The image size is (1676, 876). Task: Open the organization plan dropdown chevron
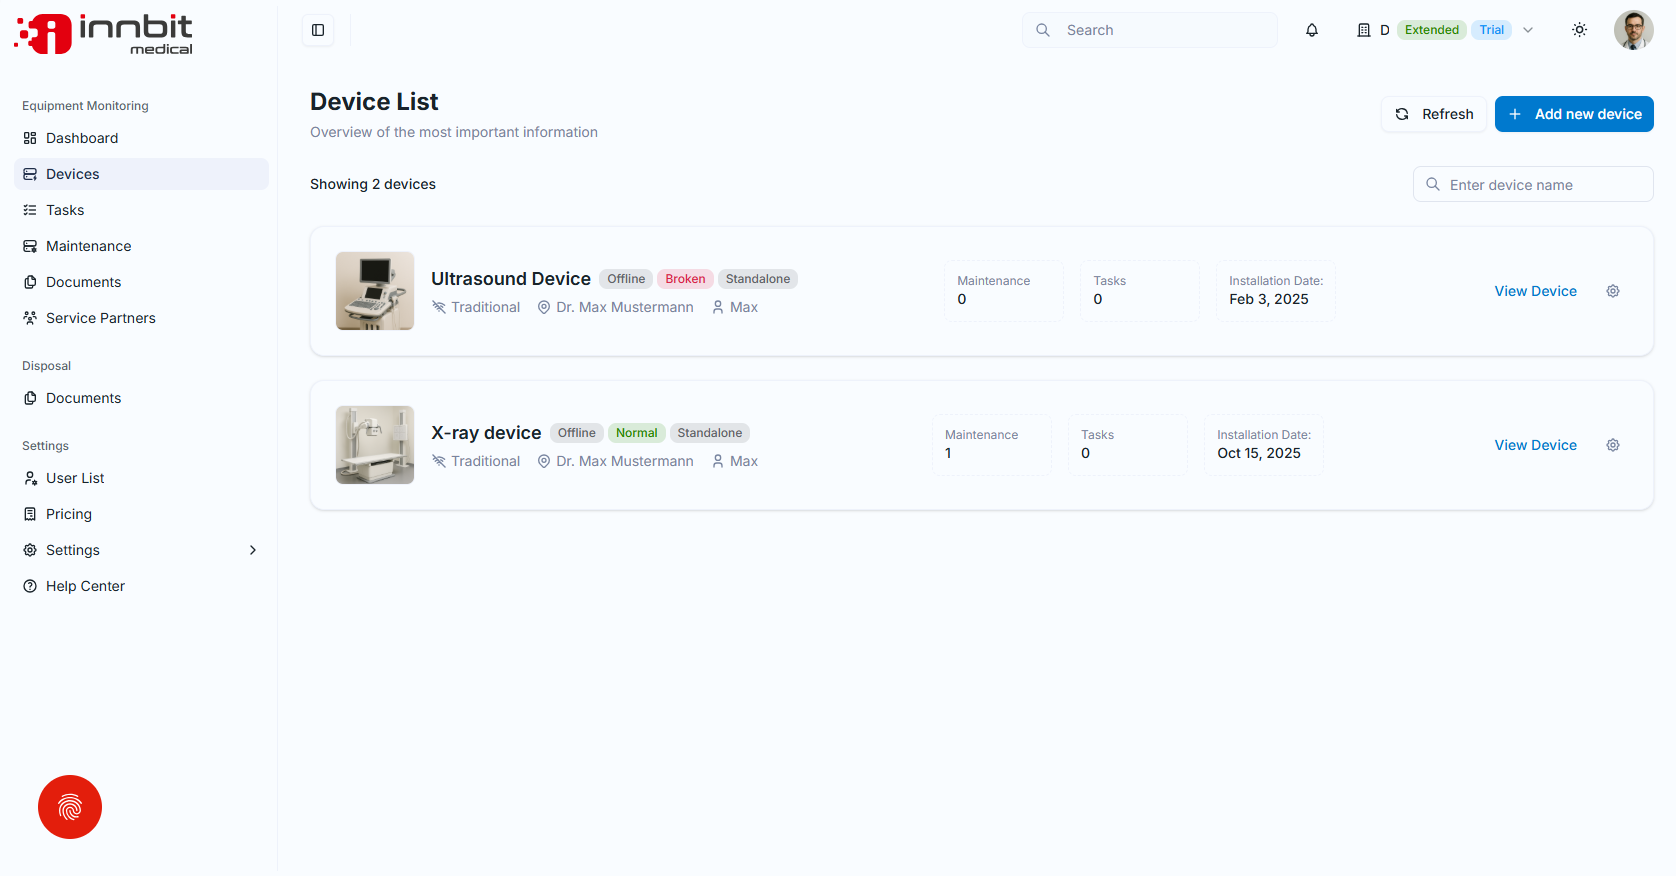click(x=1528, y=30)
